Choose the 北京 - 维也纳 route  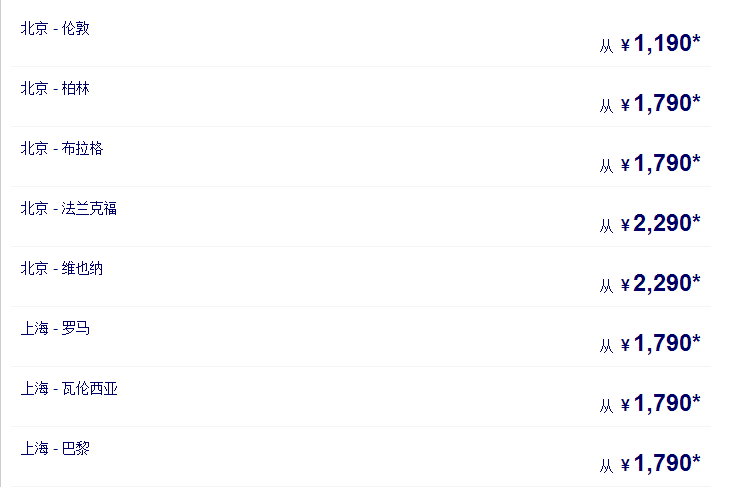tap(62, 268)
